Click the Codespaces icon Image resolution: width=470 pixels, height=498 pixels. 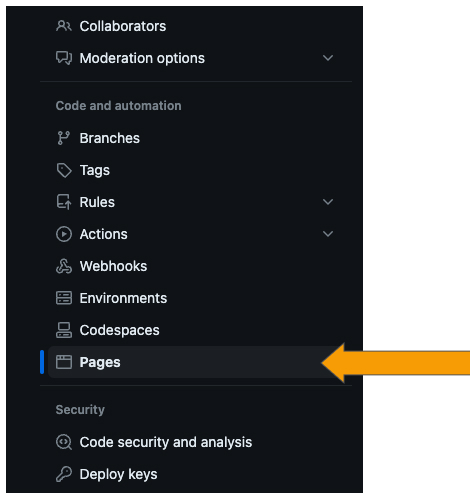[x=64, y=330]
